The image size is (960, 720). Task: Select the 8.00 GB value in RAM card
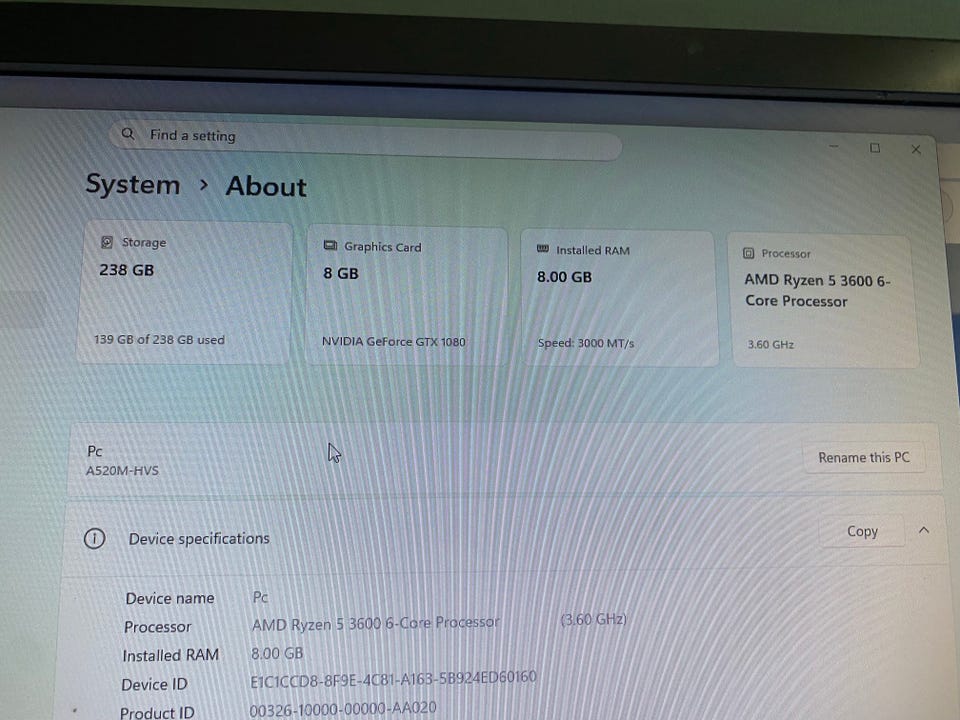pos(564,277)
